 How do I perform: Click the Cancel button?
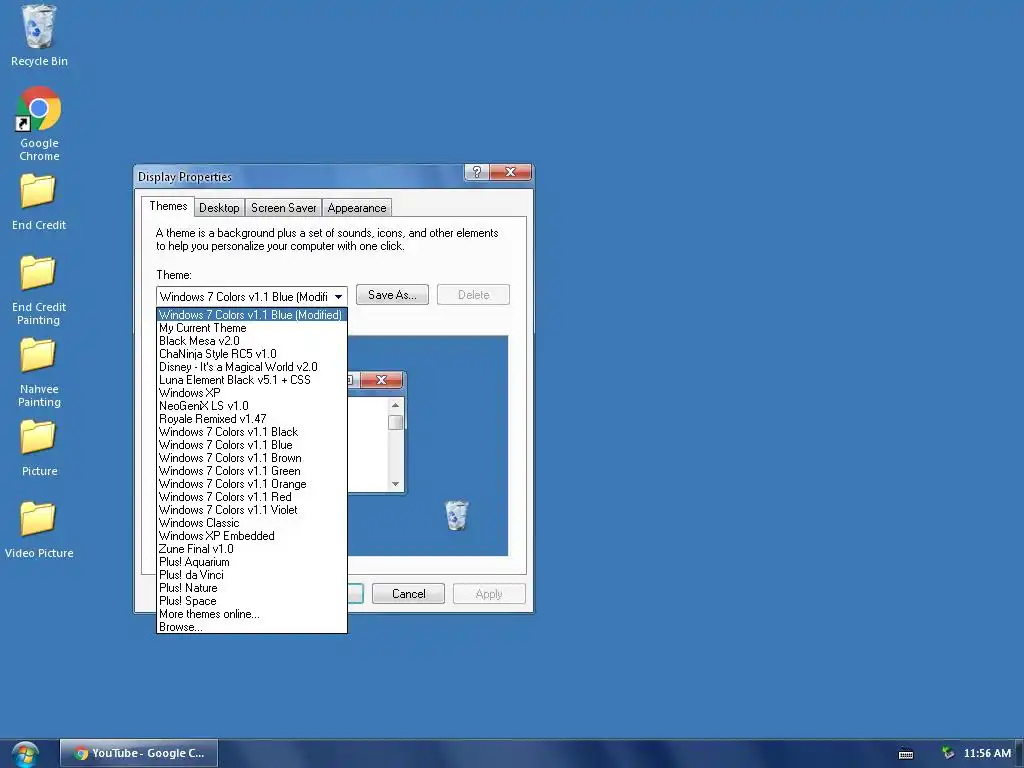[408, 594]
